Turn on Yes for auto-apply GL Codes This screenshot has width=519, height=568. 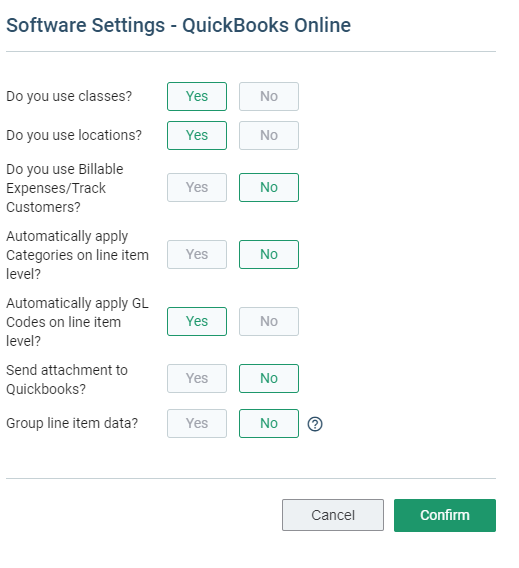[197, 321]
